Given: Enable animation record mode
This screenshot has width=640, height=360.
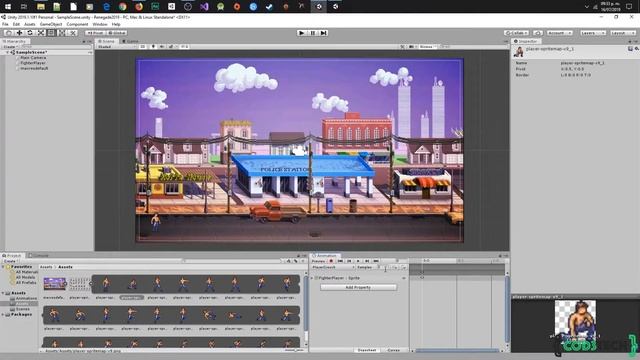Looking at the screenshot, I should 331,261.
